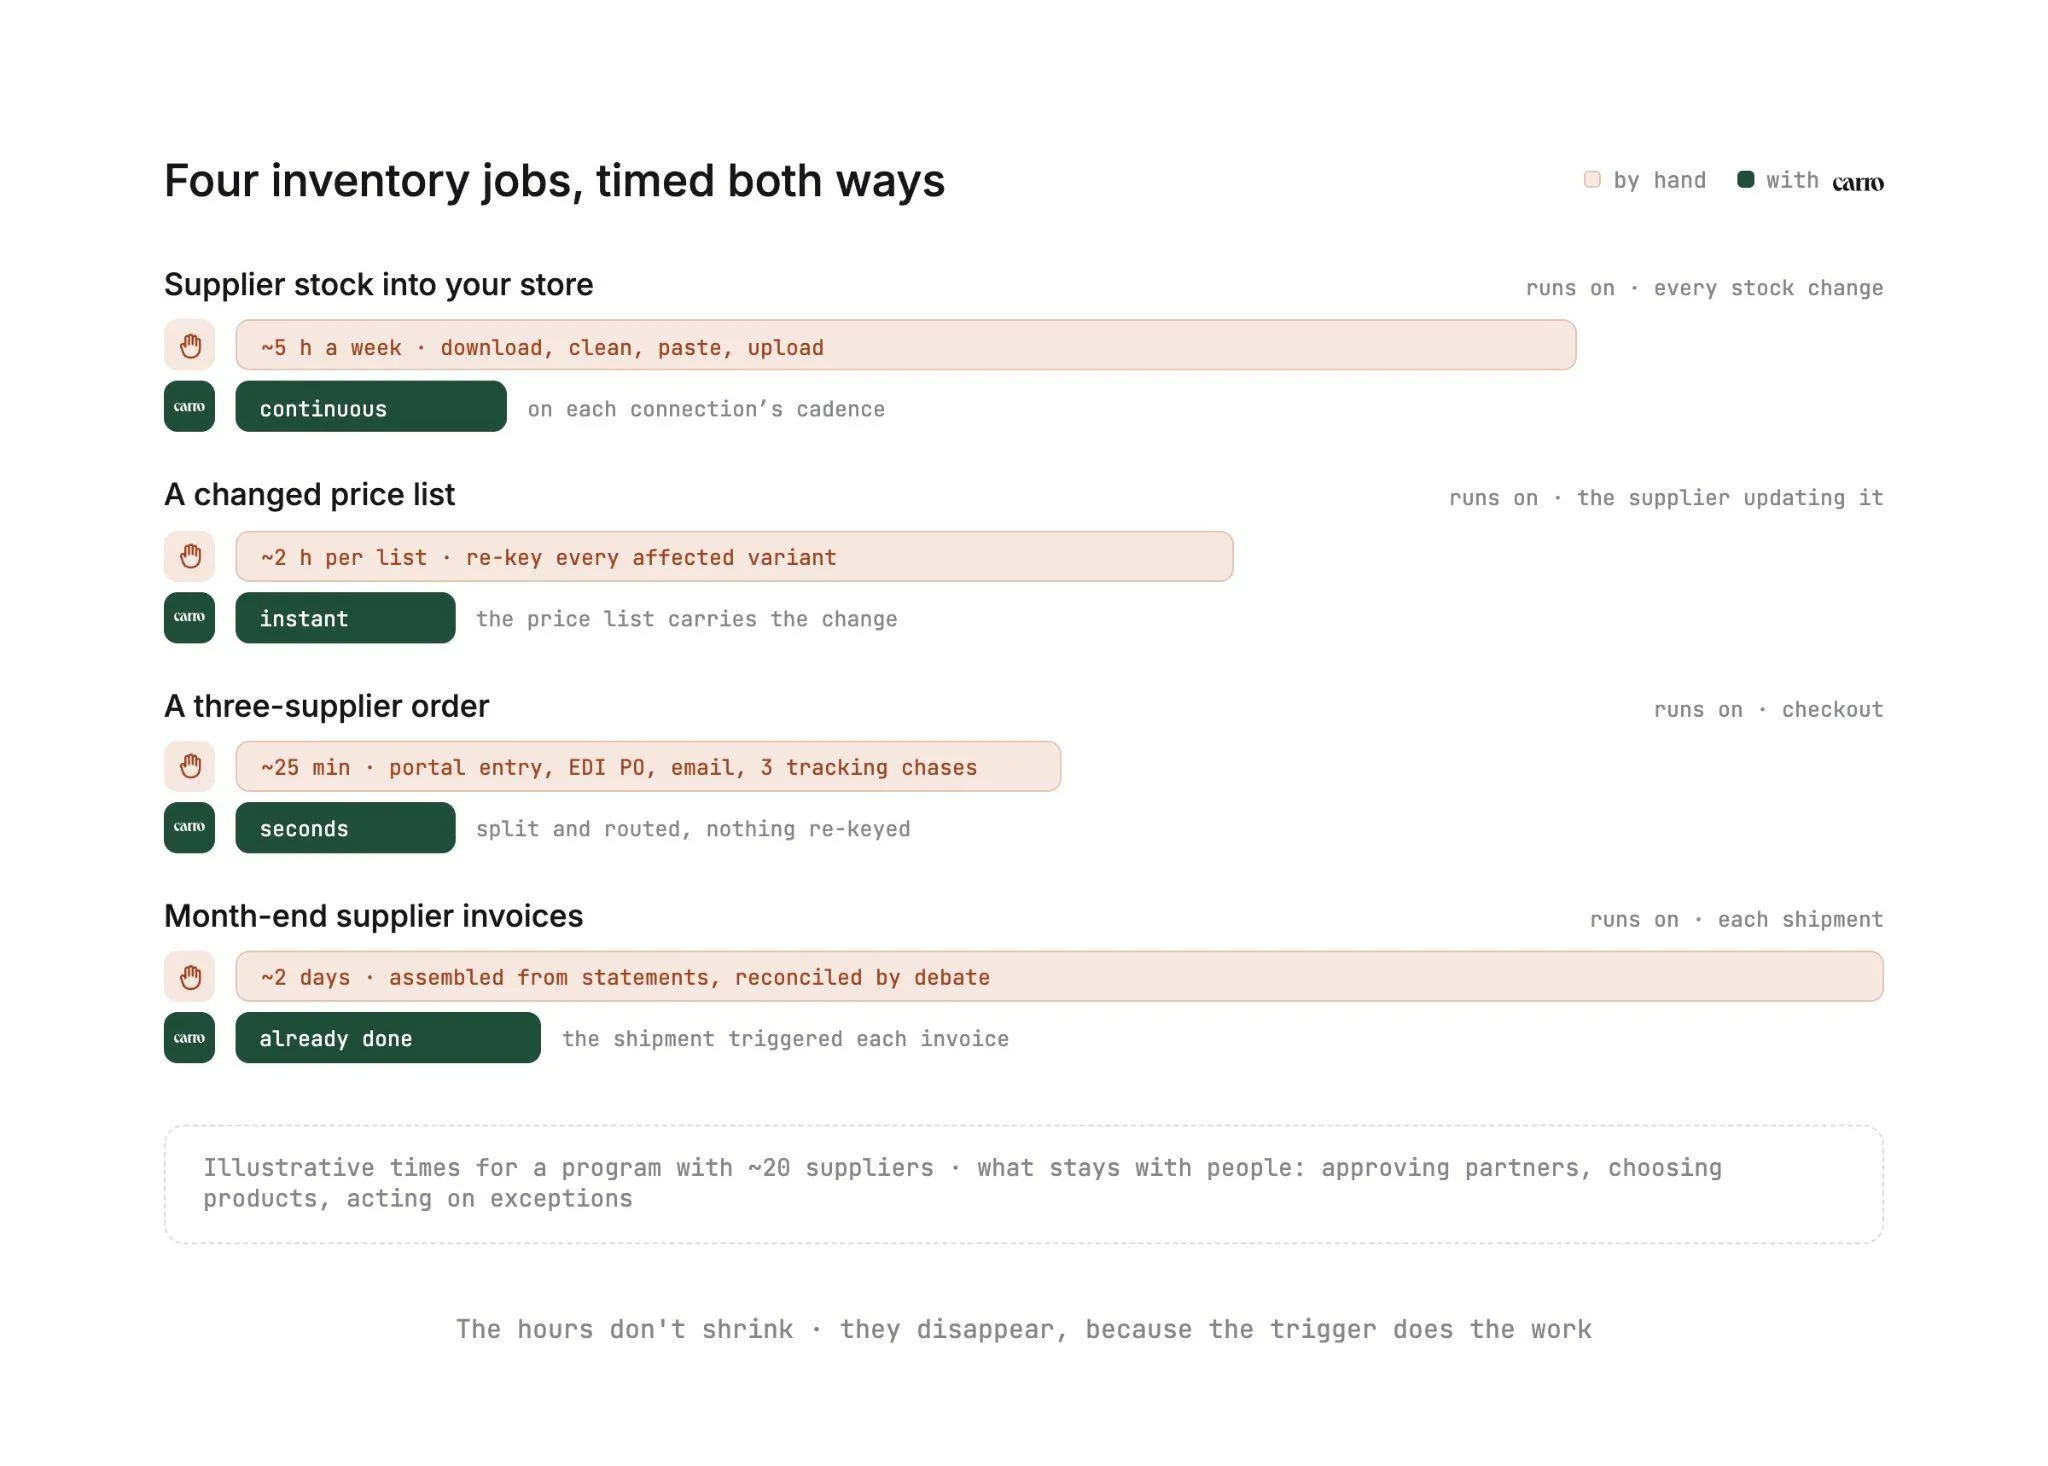
Task: Click the carro icon beside 'already done'
Action: (x=189, y=1037)
